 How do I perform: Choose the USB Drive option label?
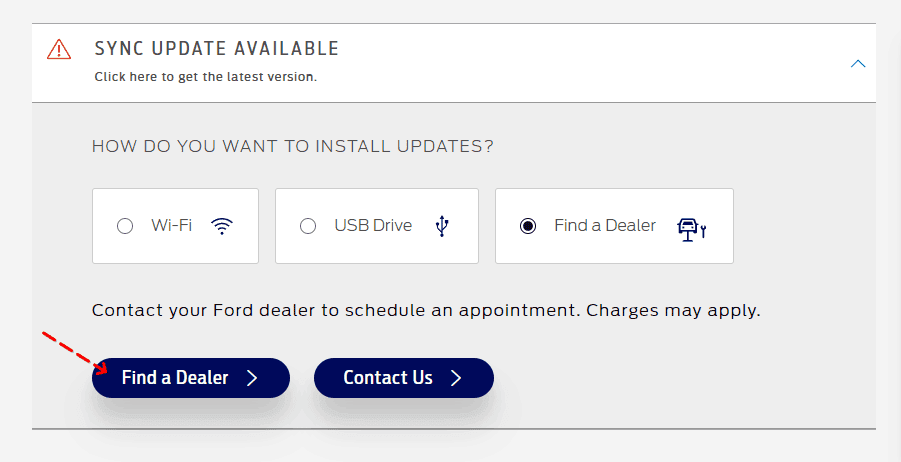pyautogui.click(x=373, y=225)
